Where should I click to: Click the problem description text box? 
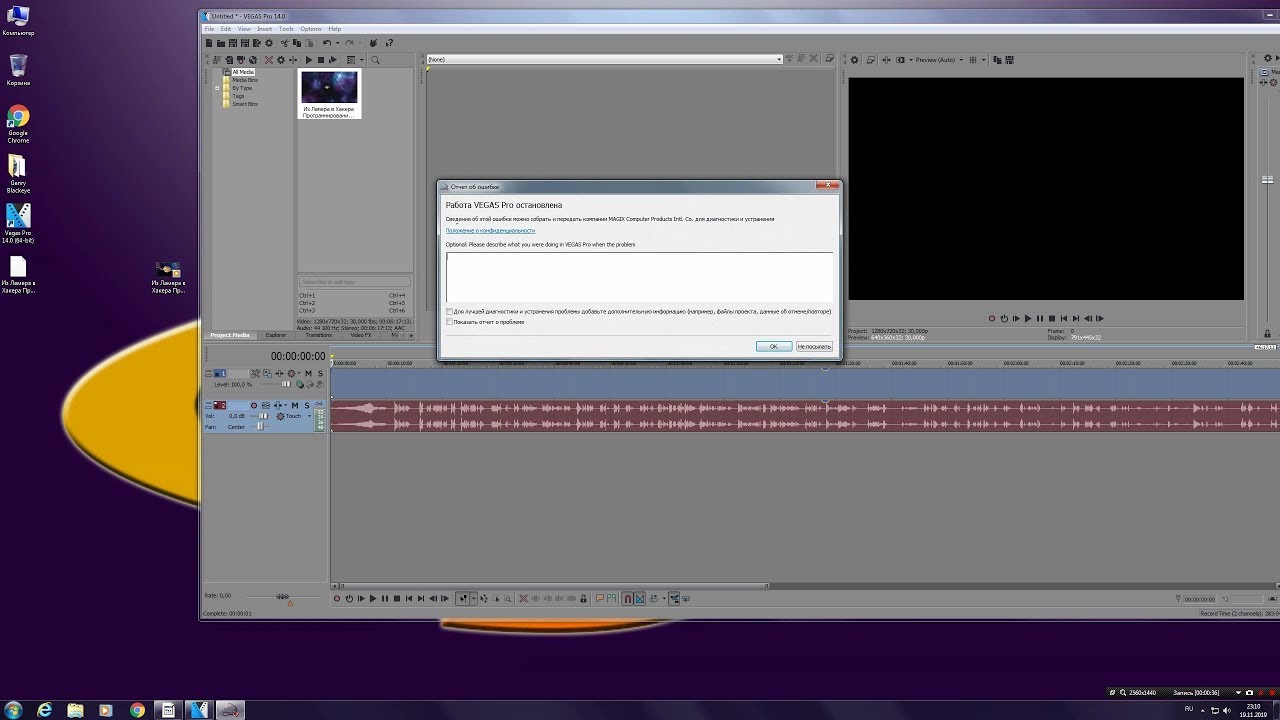tap(639, 276)
